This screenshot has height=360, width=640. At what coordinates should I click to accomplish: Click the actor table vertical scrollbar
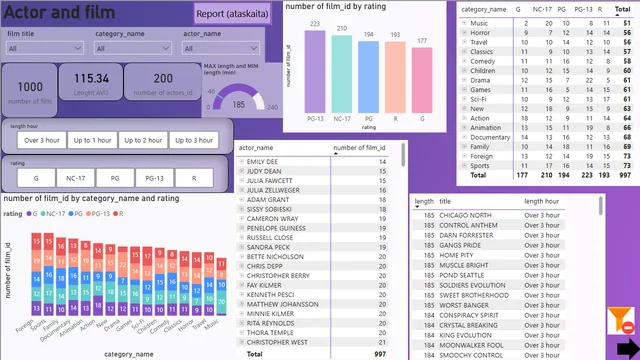pyautogui.click(x=403, y=155)
